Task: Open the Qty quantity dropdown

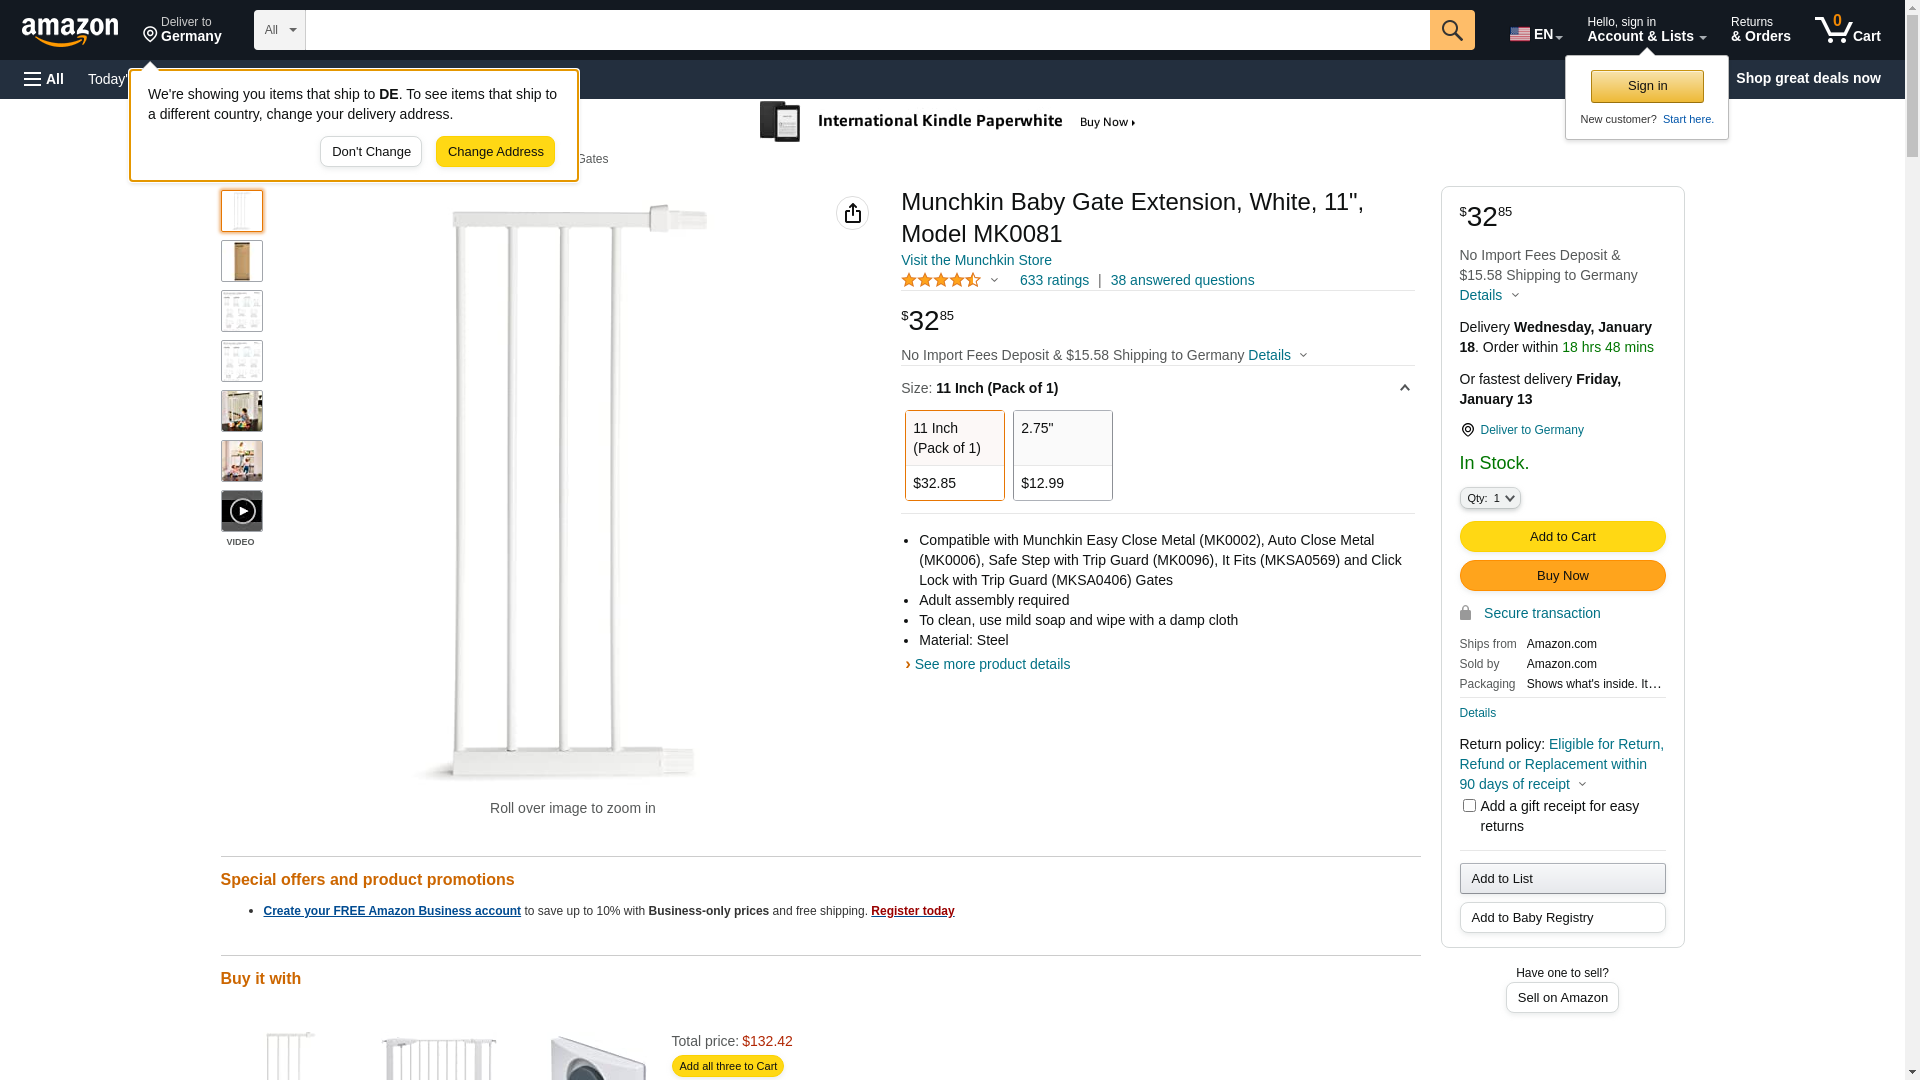Action: tap(1489, 498)
